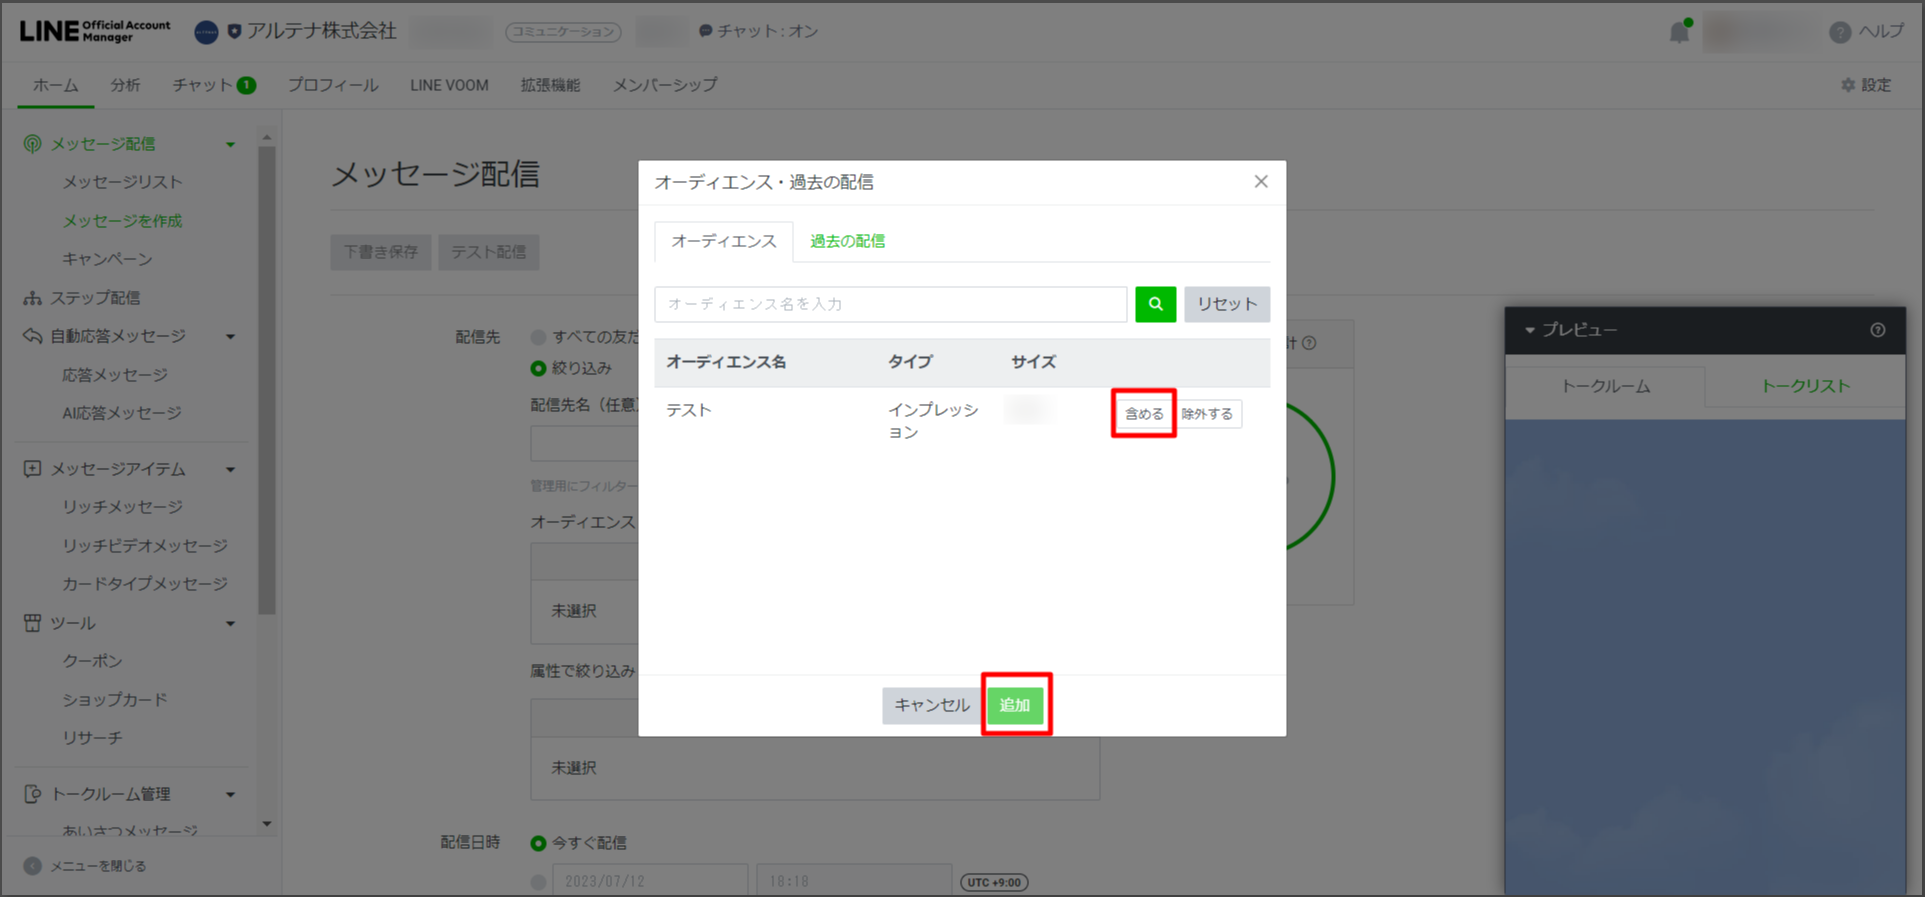Select the scheduled date radio button
The width and height of the screenshot is (1925, 897).
click(x=538, y=882)
